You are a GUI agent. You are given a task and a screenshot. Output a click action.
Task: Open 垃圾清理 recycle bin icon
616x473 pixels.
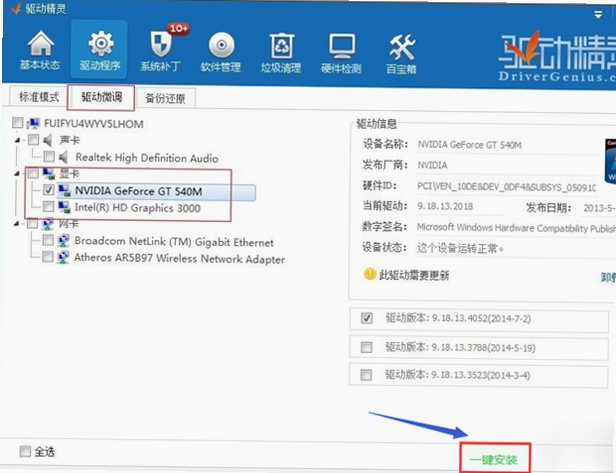point(281,53)
